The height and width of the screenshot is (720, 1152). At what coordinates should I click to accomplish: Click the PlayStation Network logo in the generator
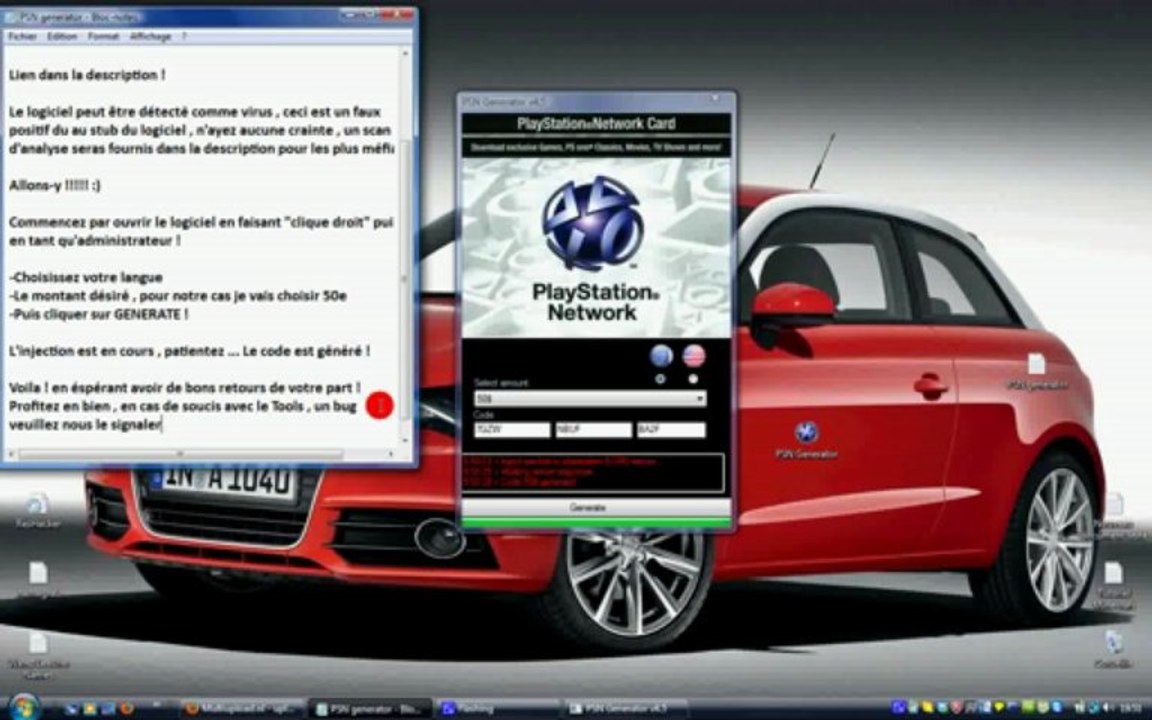593,223
